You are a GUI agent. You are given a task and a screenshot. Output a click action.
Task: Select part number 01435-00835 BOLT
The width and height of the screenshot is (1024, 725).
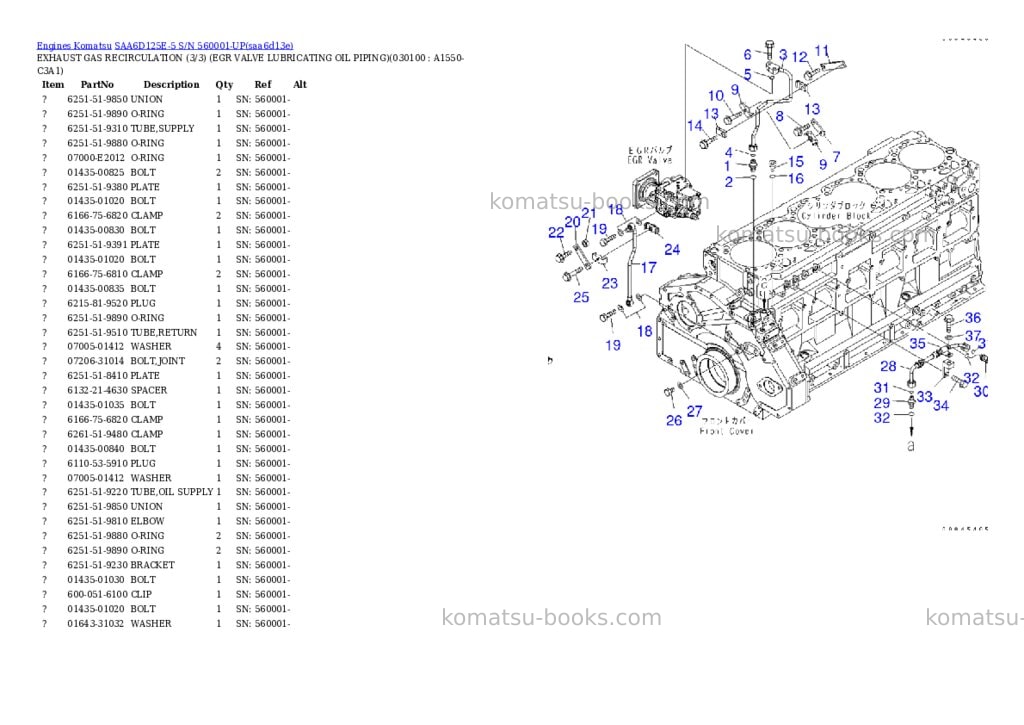tap(112, 289)
